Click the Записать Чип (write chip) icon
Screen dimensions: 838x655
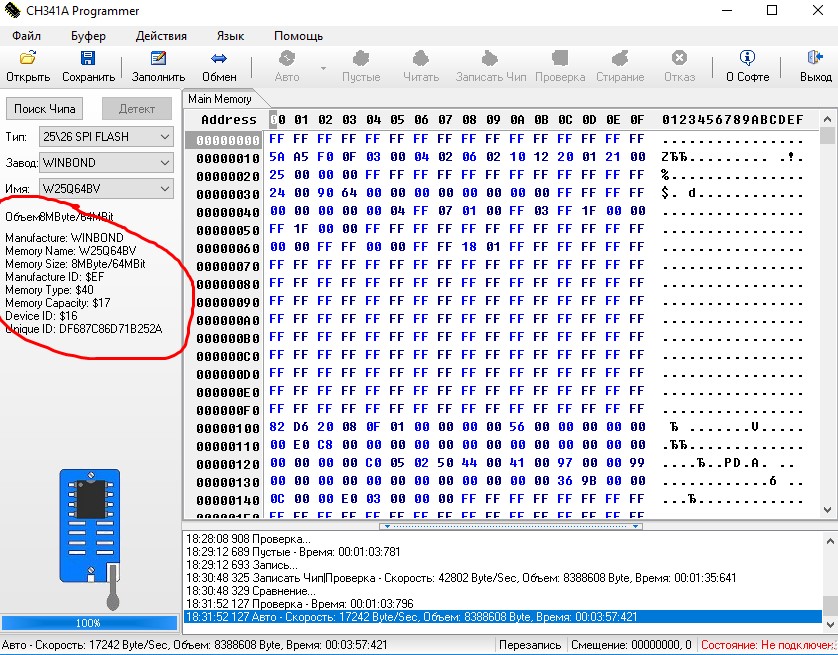(x=490, y=58)
